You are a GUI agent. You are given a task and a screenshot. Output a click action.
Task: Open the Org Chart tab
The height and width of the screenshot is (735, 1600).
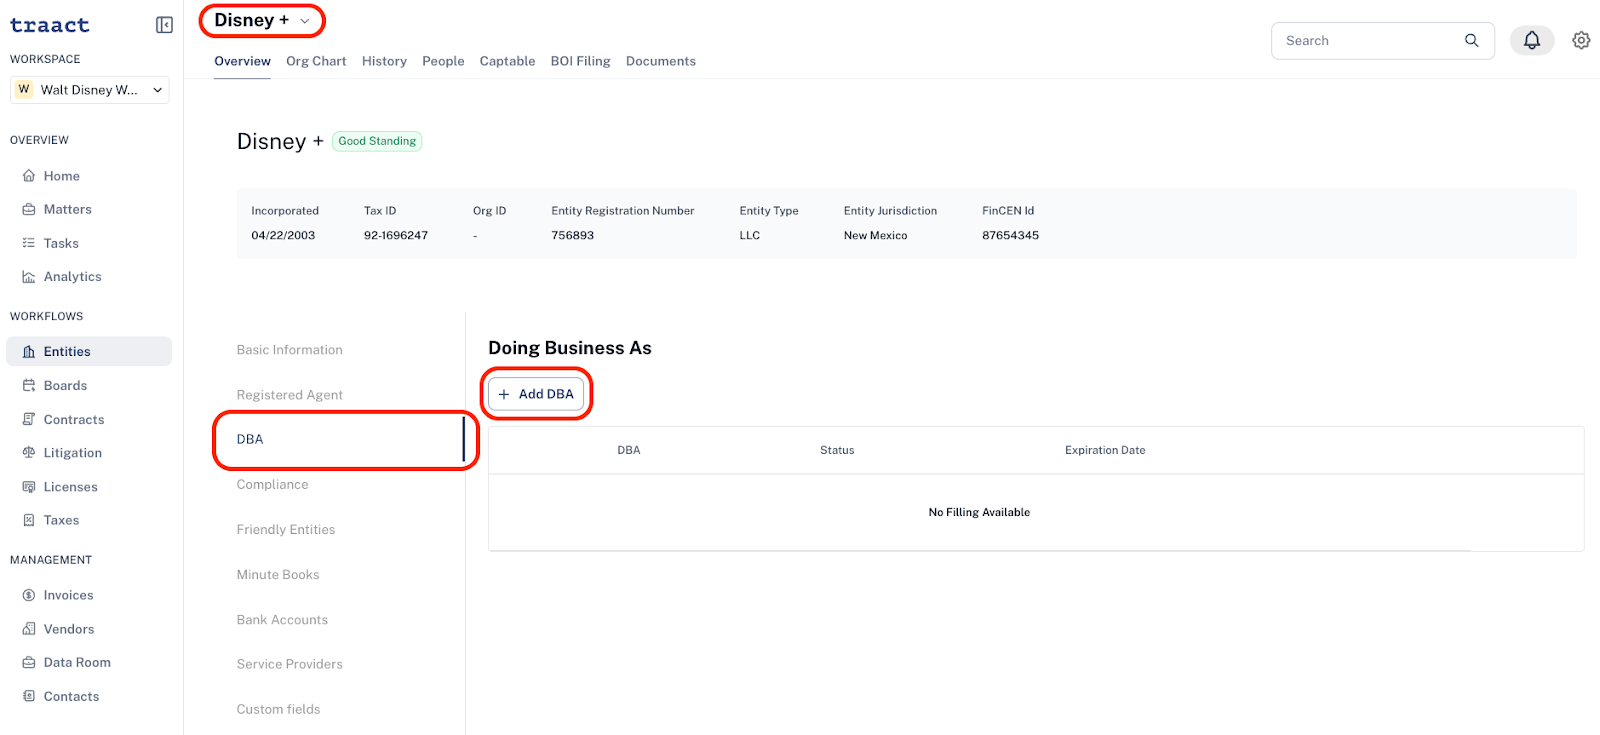click(x=316, y=61)
